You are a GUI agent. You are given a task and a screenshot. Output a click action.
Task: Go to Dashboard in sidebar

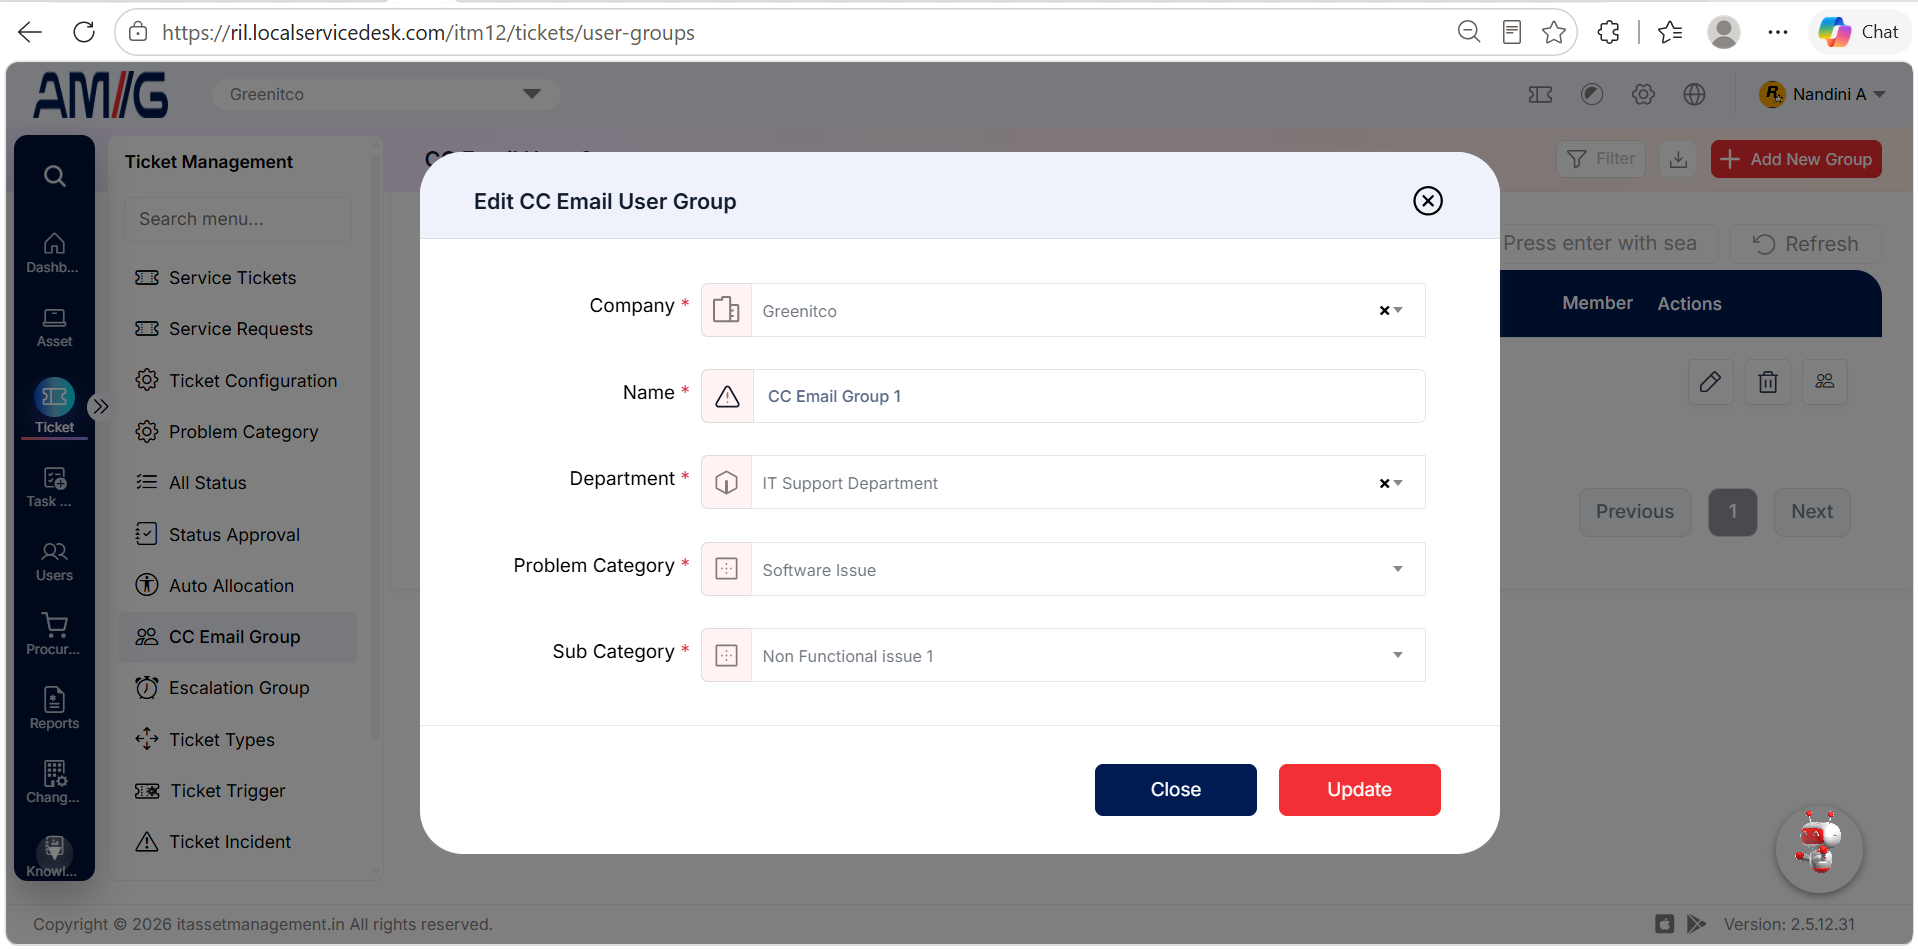click(x=54, y=253)
